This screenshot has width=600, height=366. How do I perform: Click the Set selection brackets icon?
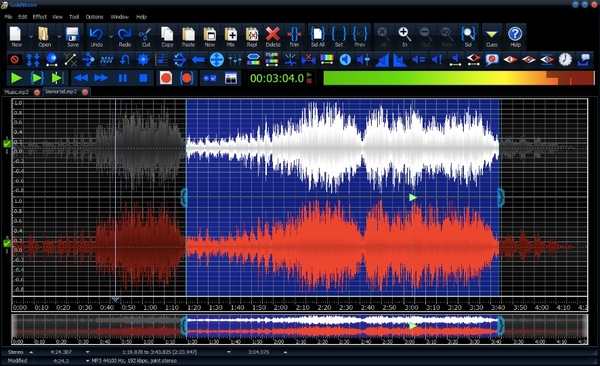pyautogui.click(x=339, y=34)
